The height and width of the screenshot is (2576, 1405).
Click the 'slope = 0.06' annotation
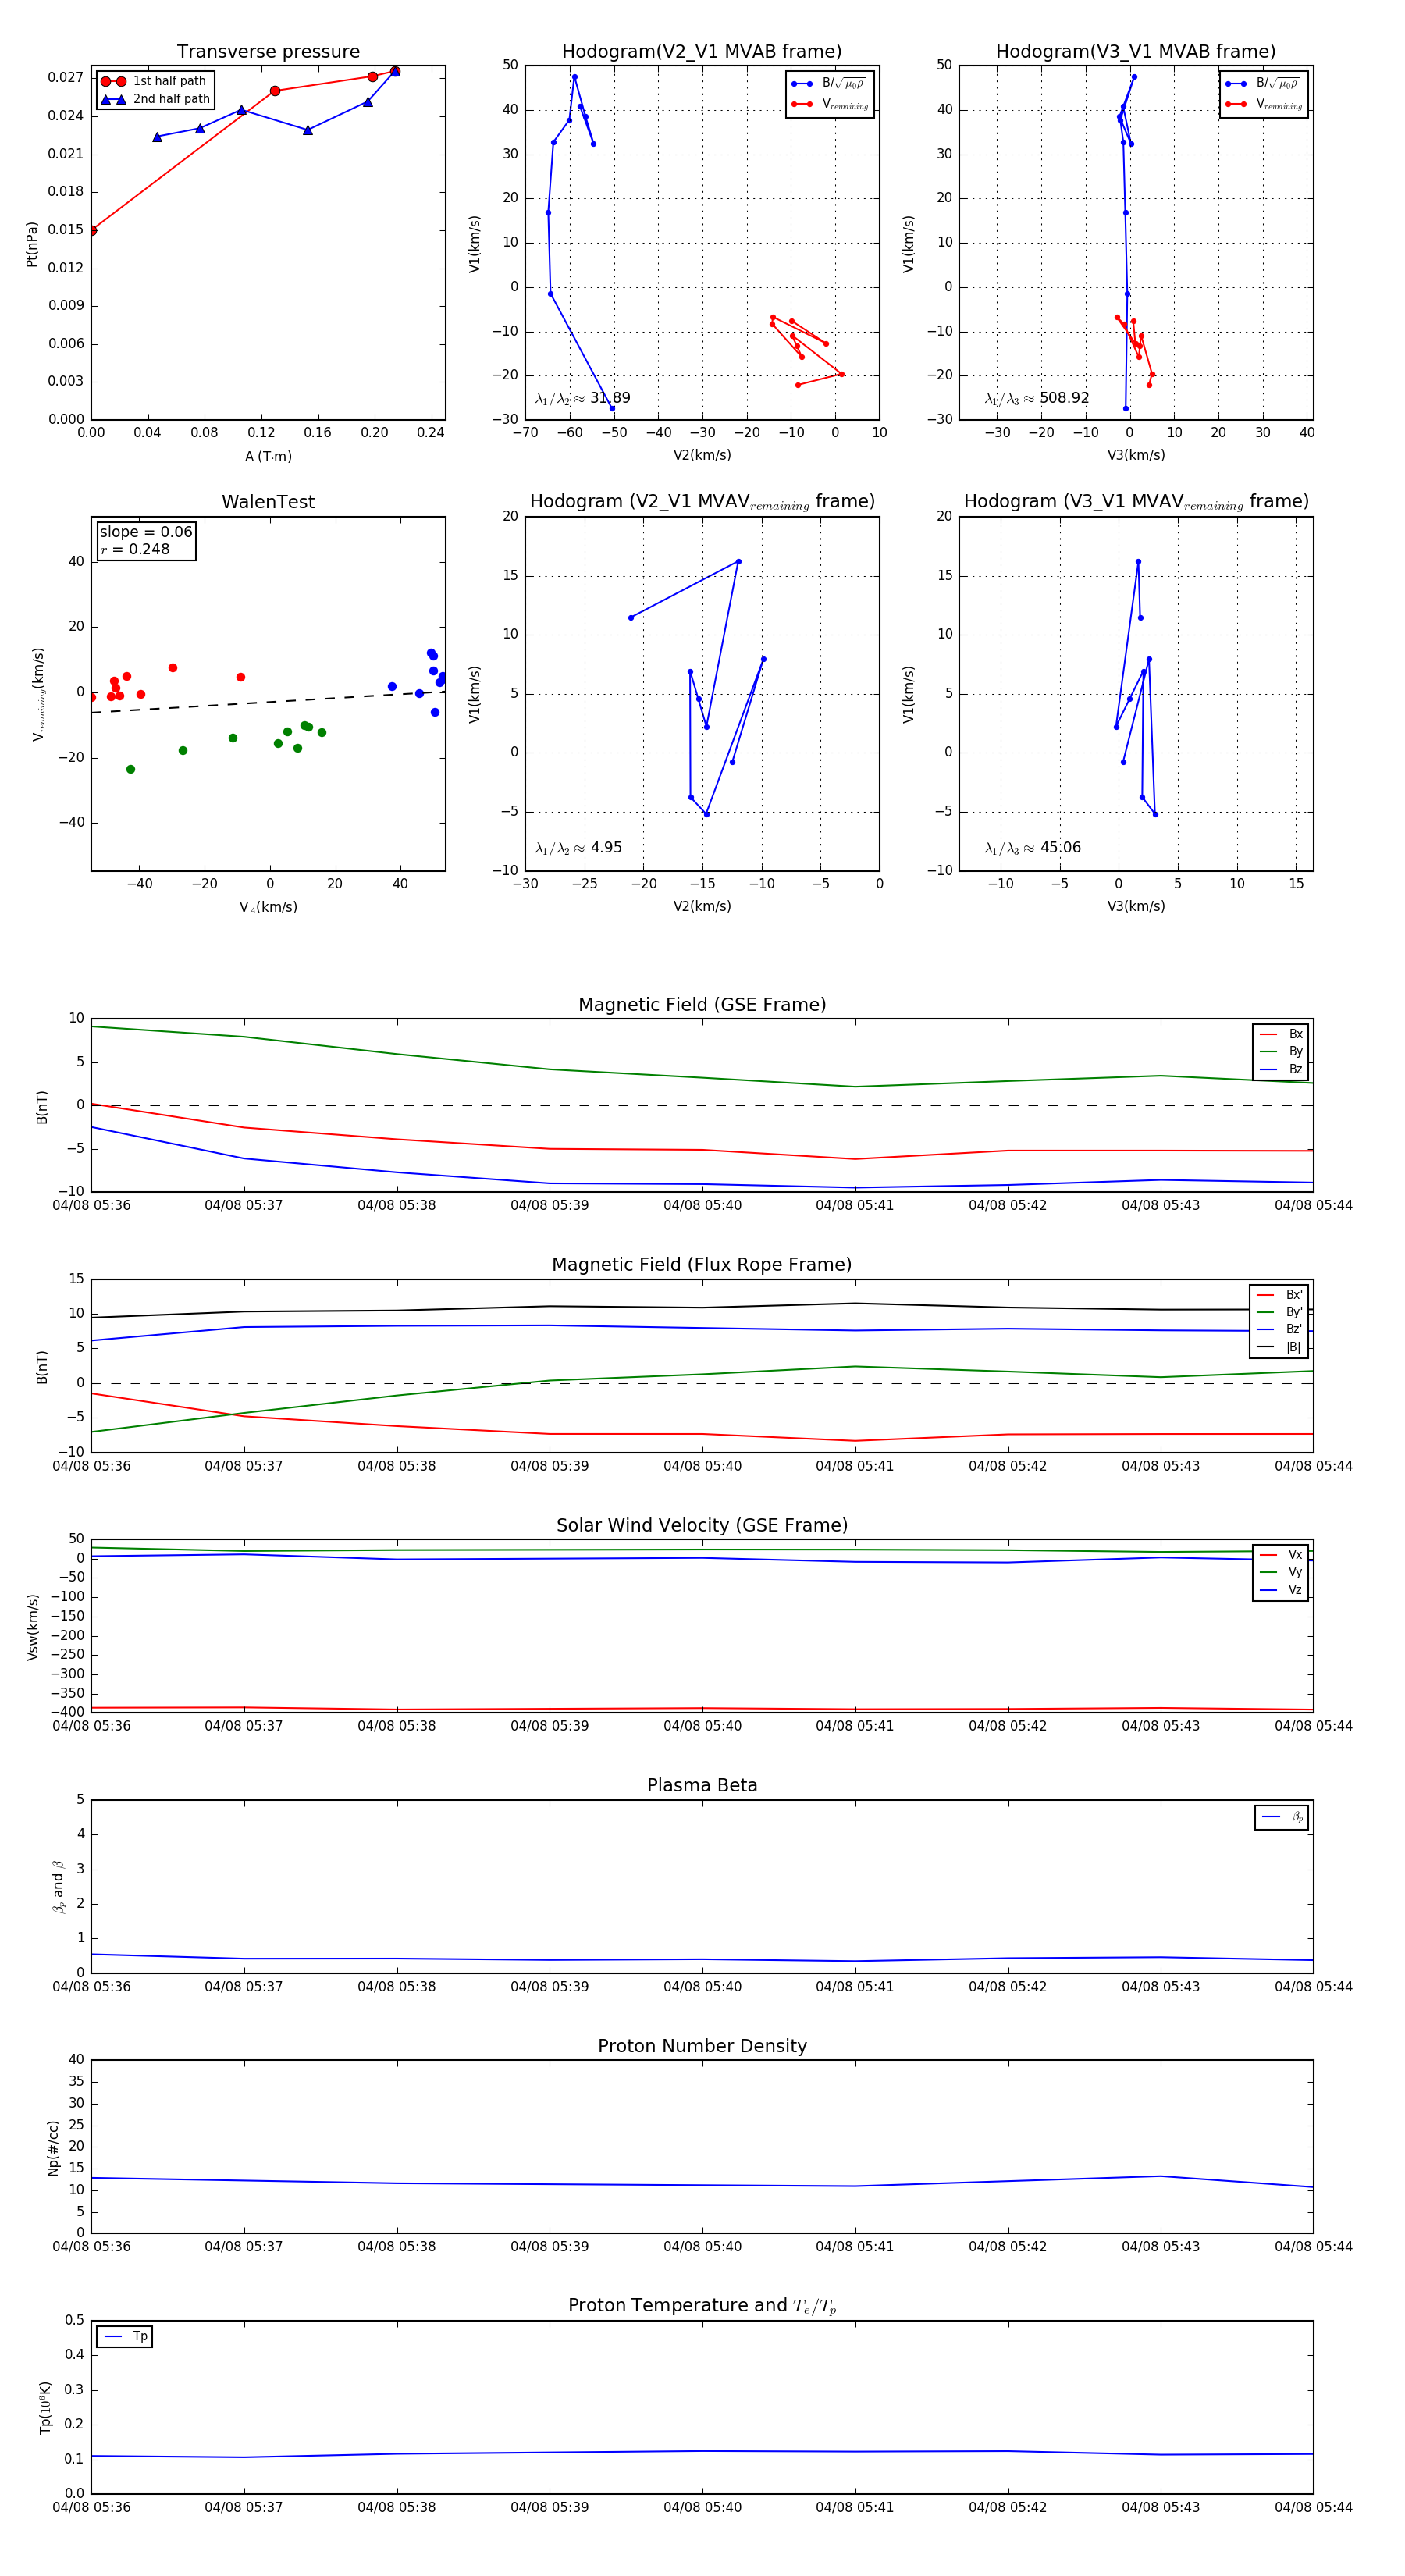pos(146,532)
